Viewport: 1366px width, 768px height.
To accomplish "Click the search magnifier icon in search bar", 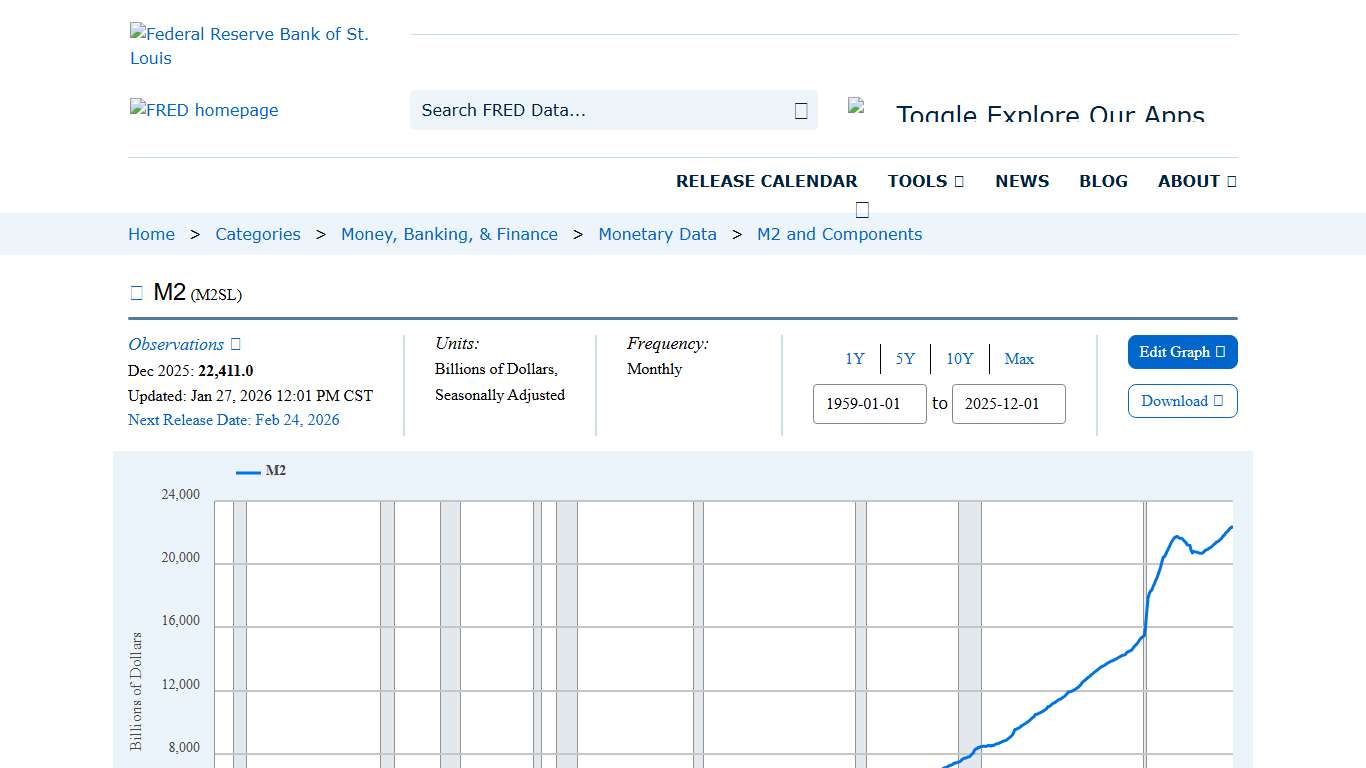I will click(x=799, y=110).
